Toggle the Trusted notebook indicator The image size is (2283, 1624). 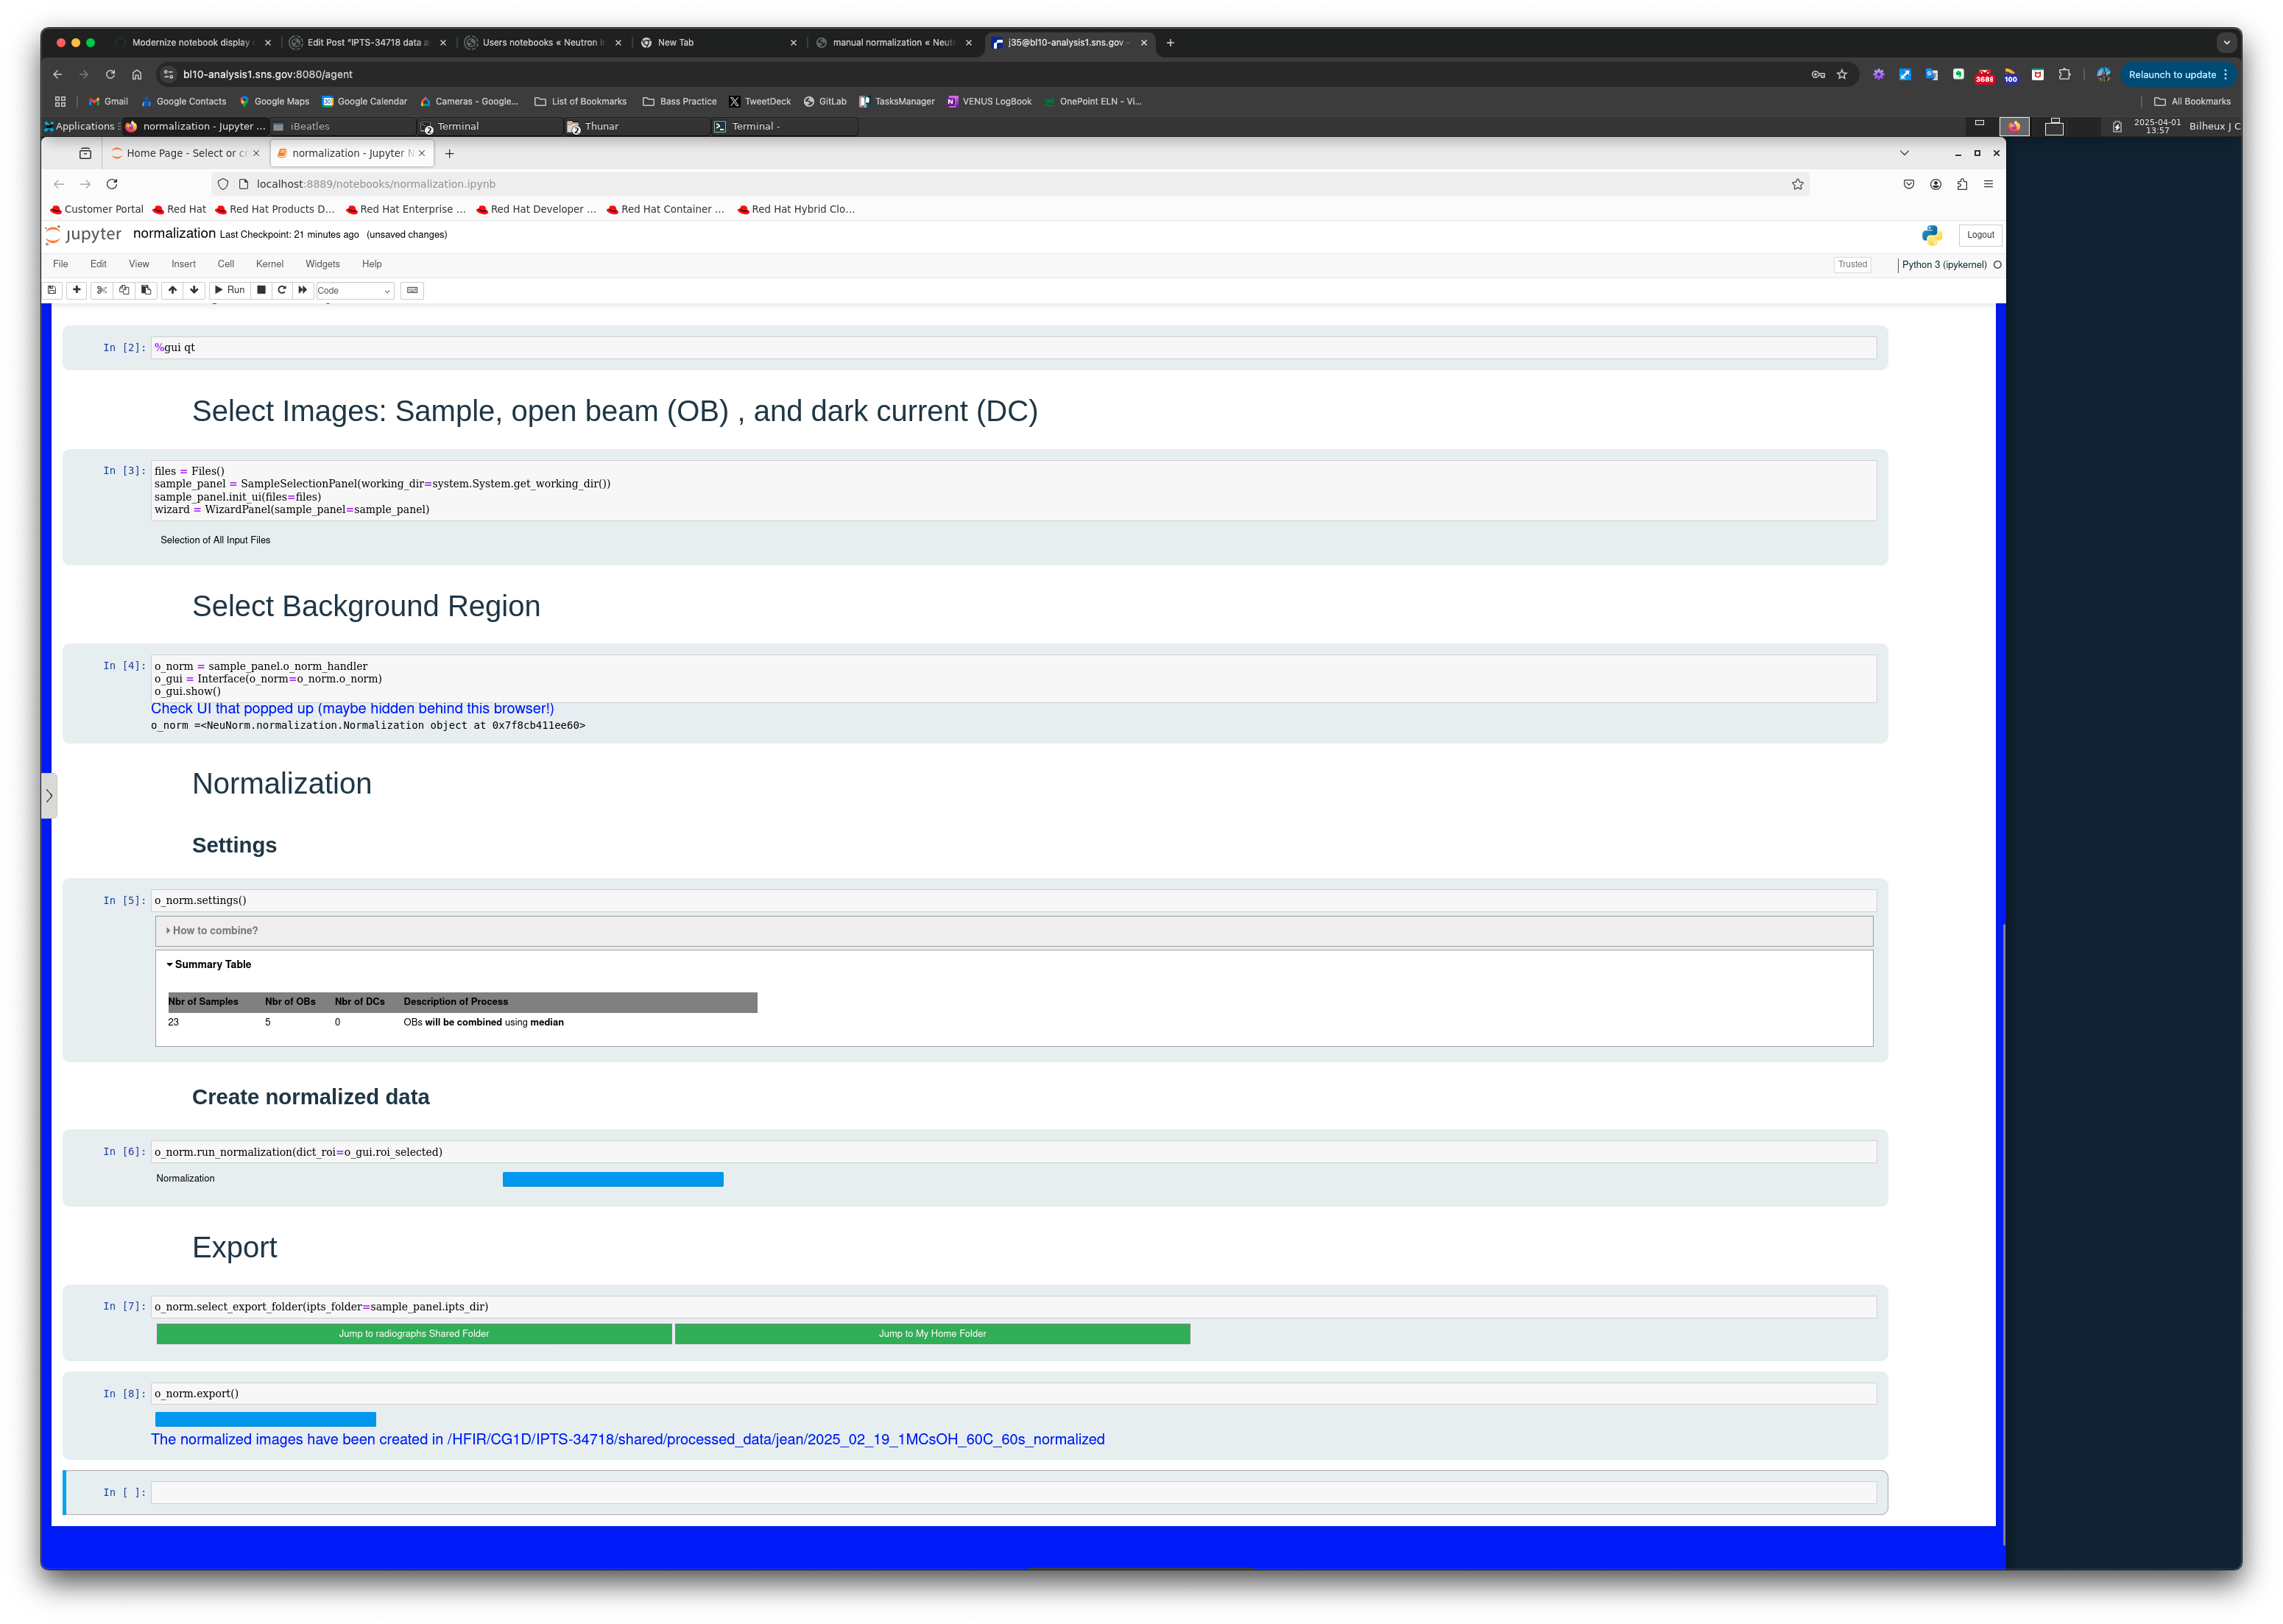1852,265
